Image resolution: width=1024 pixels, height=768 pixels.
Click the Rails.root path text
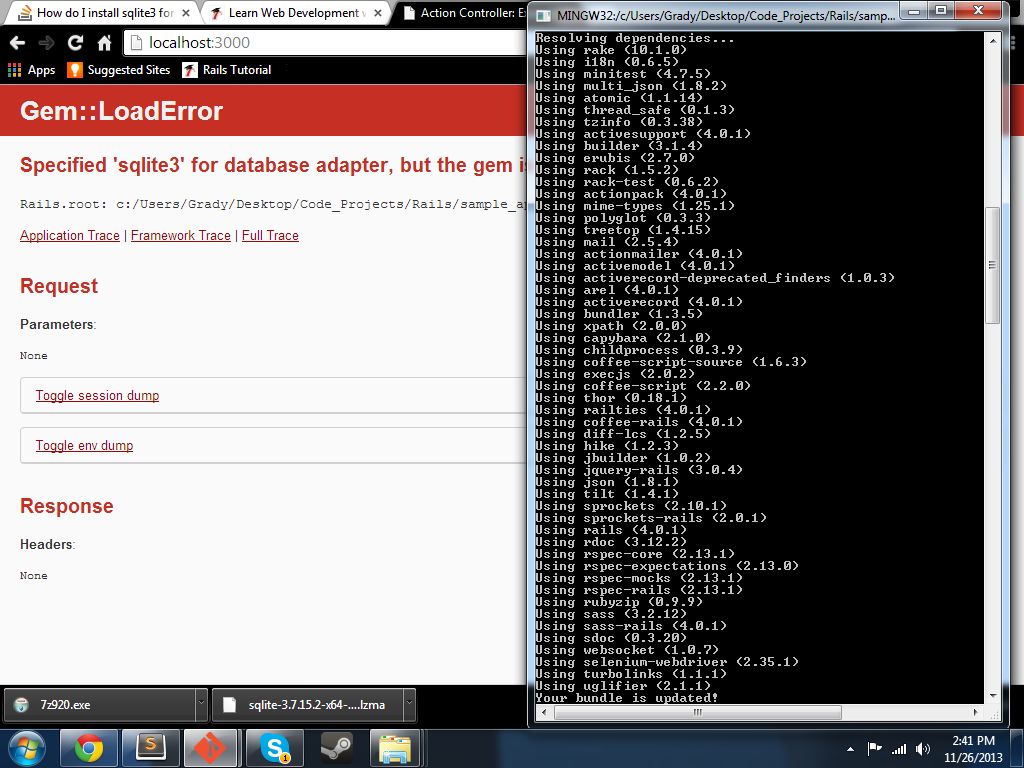(273, 204)
